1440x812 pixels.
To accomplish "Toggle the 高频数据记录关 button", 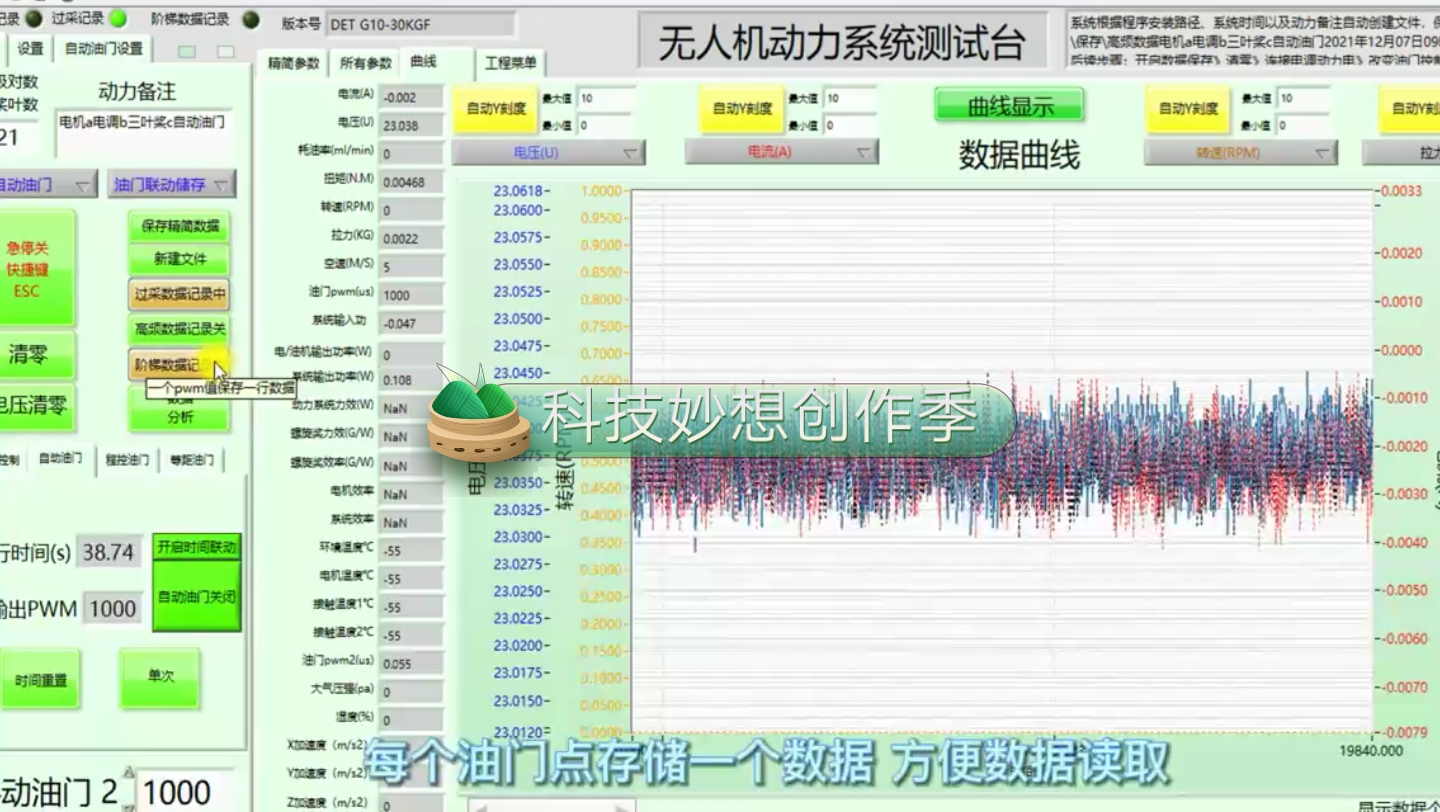I will (180, 328).
